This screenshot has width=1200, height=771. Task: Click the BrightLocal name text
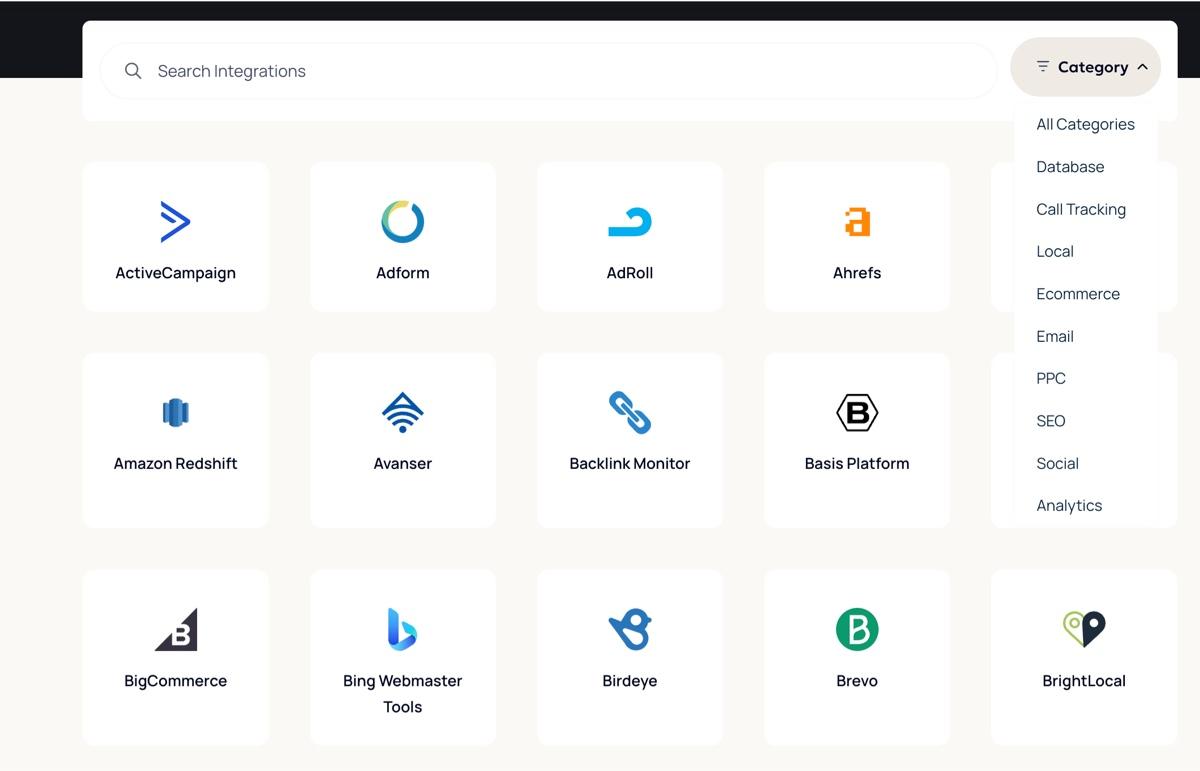tap(1084, 681)
